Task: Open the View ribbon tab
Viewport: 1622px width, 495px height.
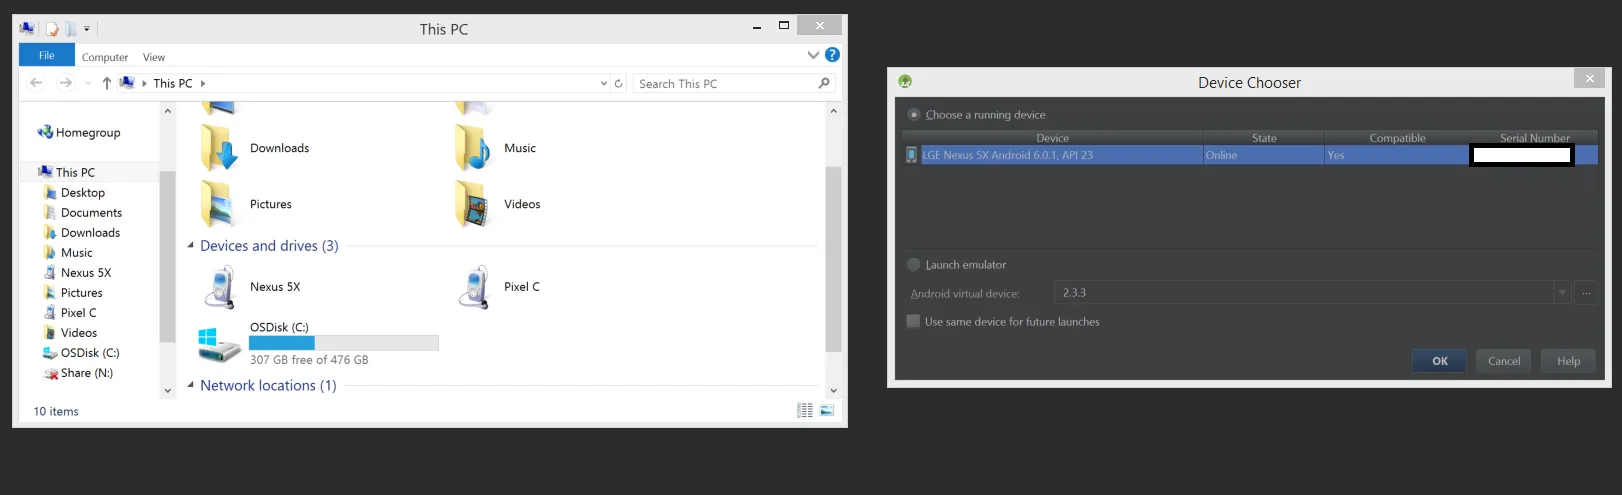Action: coord(154,58)
